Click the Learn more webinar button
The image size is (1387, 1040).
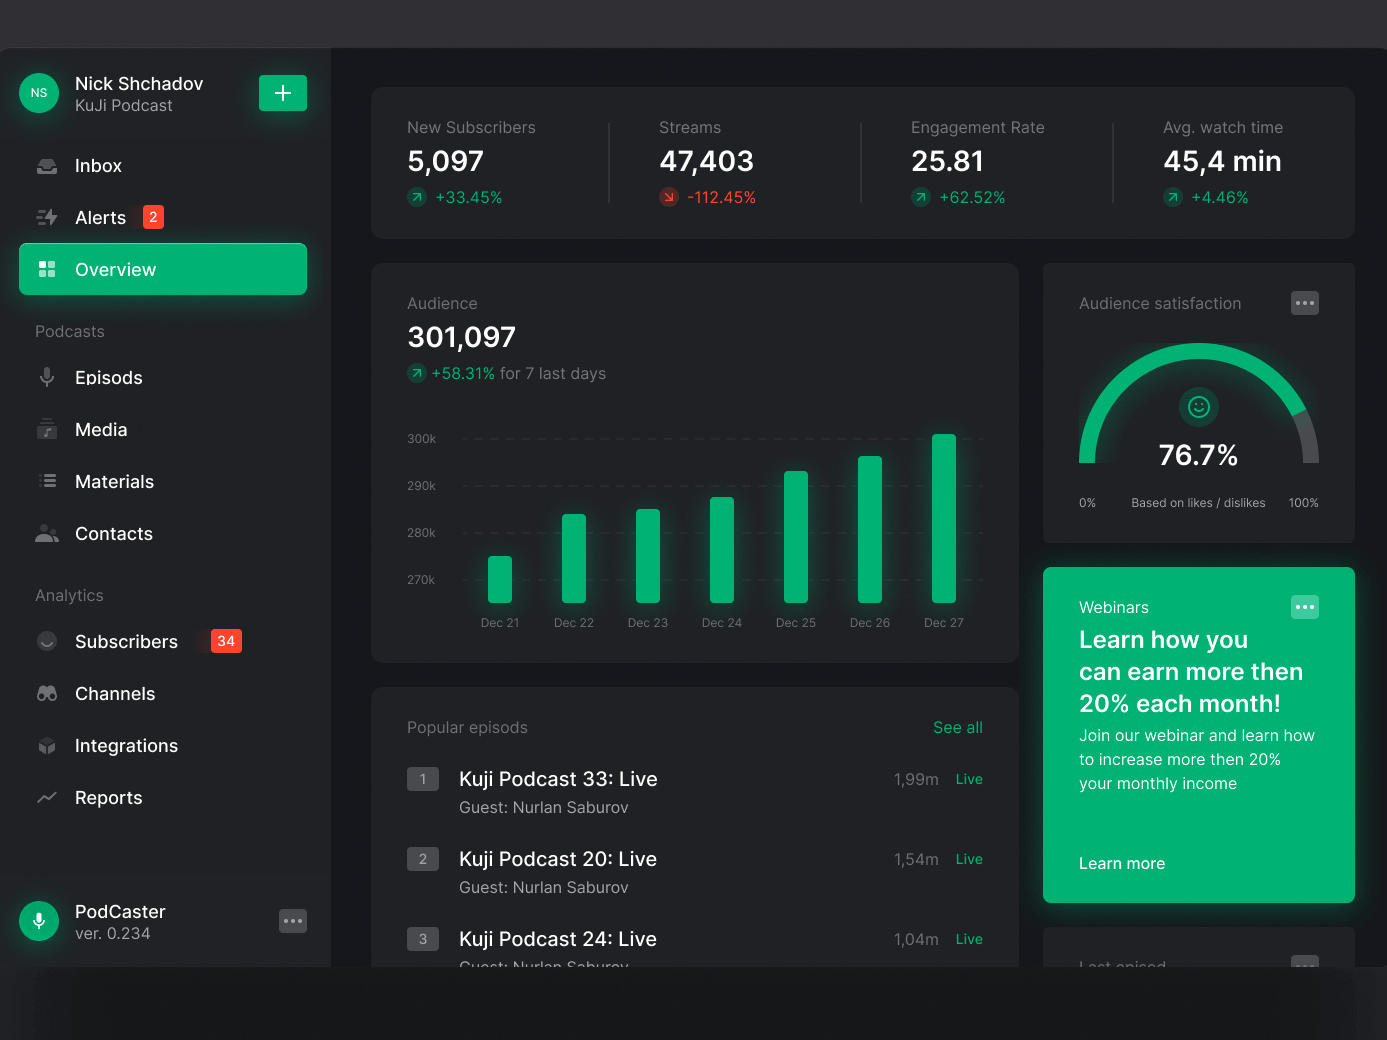pyautogui.click(x=1122, y=863)
